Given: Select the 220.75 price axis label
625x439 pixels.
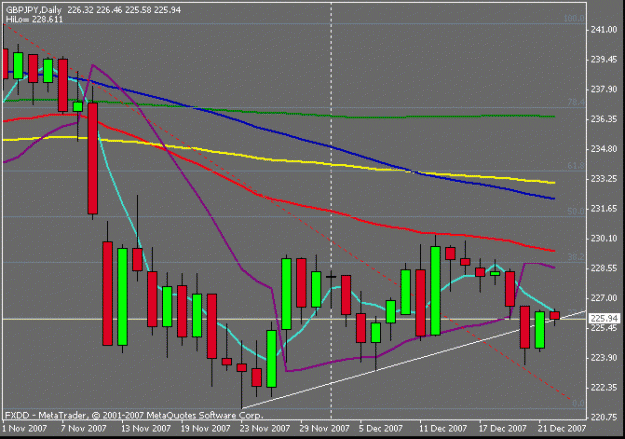Looking at the screenshot, I should pos(603,417).
